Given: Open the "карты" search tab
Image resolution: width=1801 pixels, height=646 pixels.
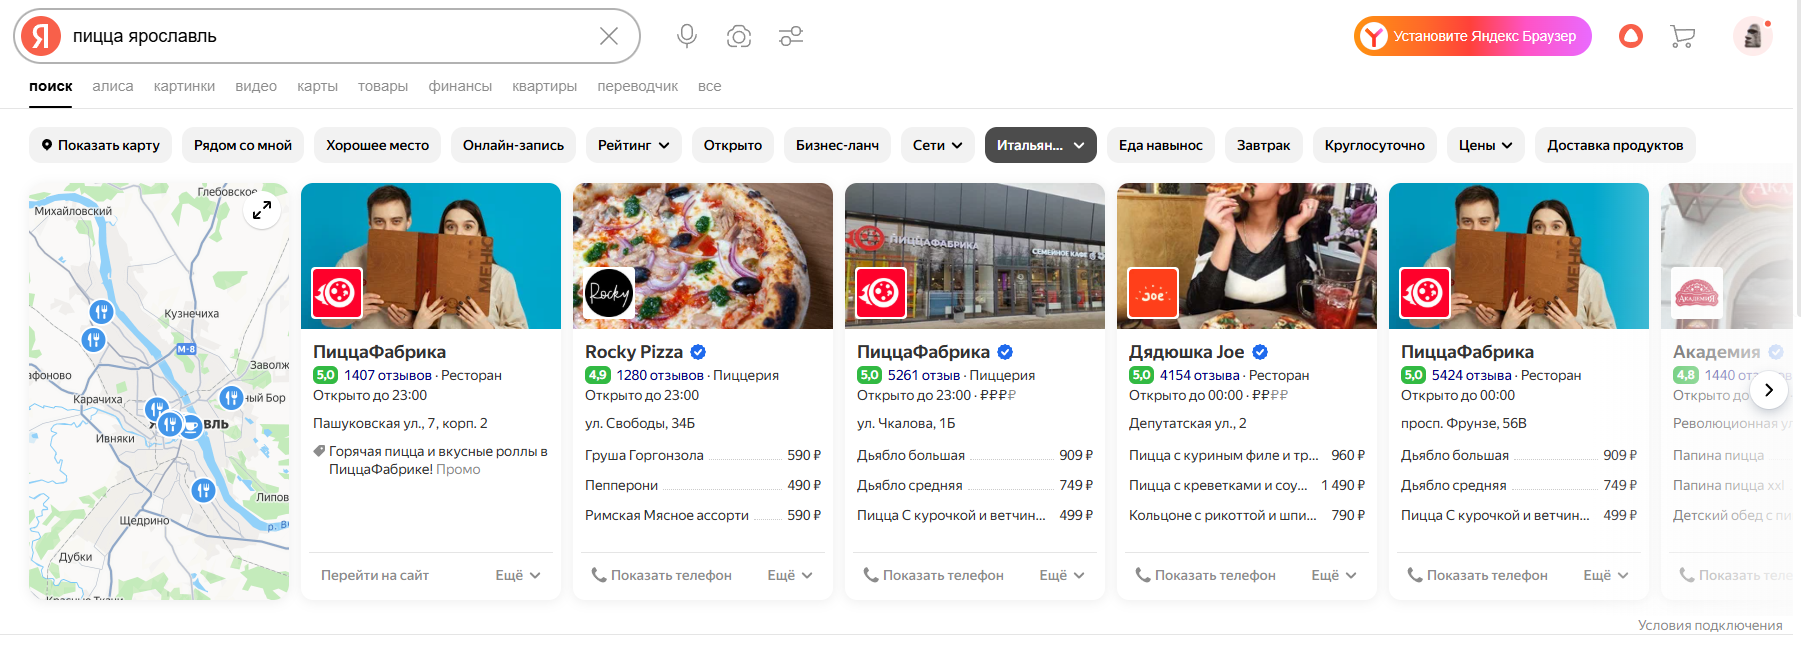Looking at the screenshot, I should (317, 86).
